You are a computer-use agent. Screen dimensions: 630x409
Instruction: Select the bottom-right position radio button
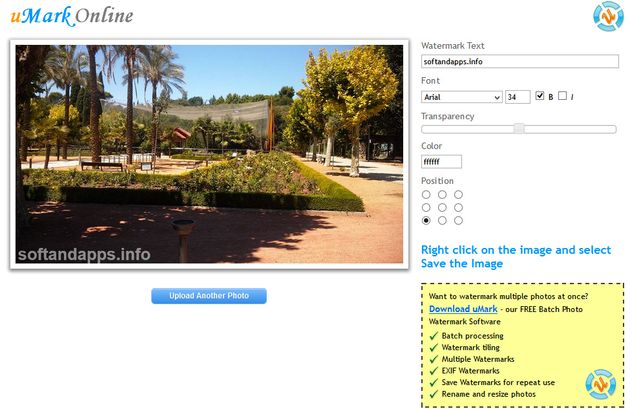coord(458,220)
